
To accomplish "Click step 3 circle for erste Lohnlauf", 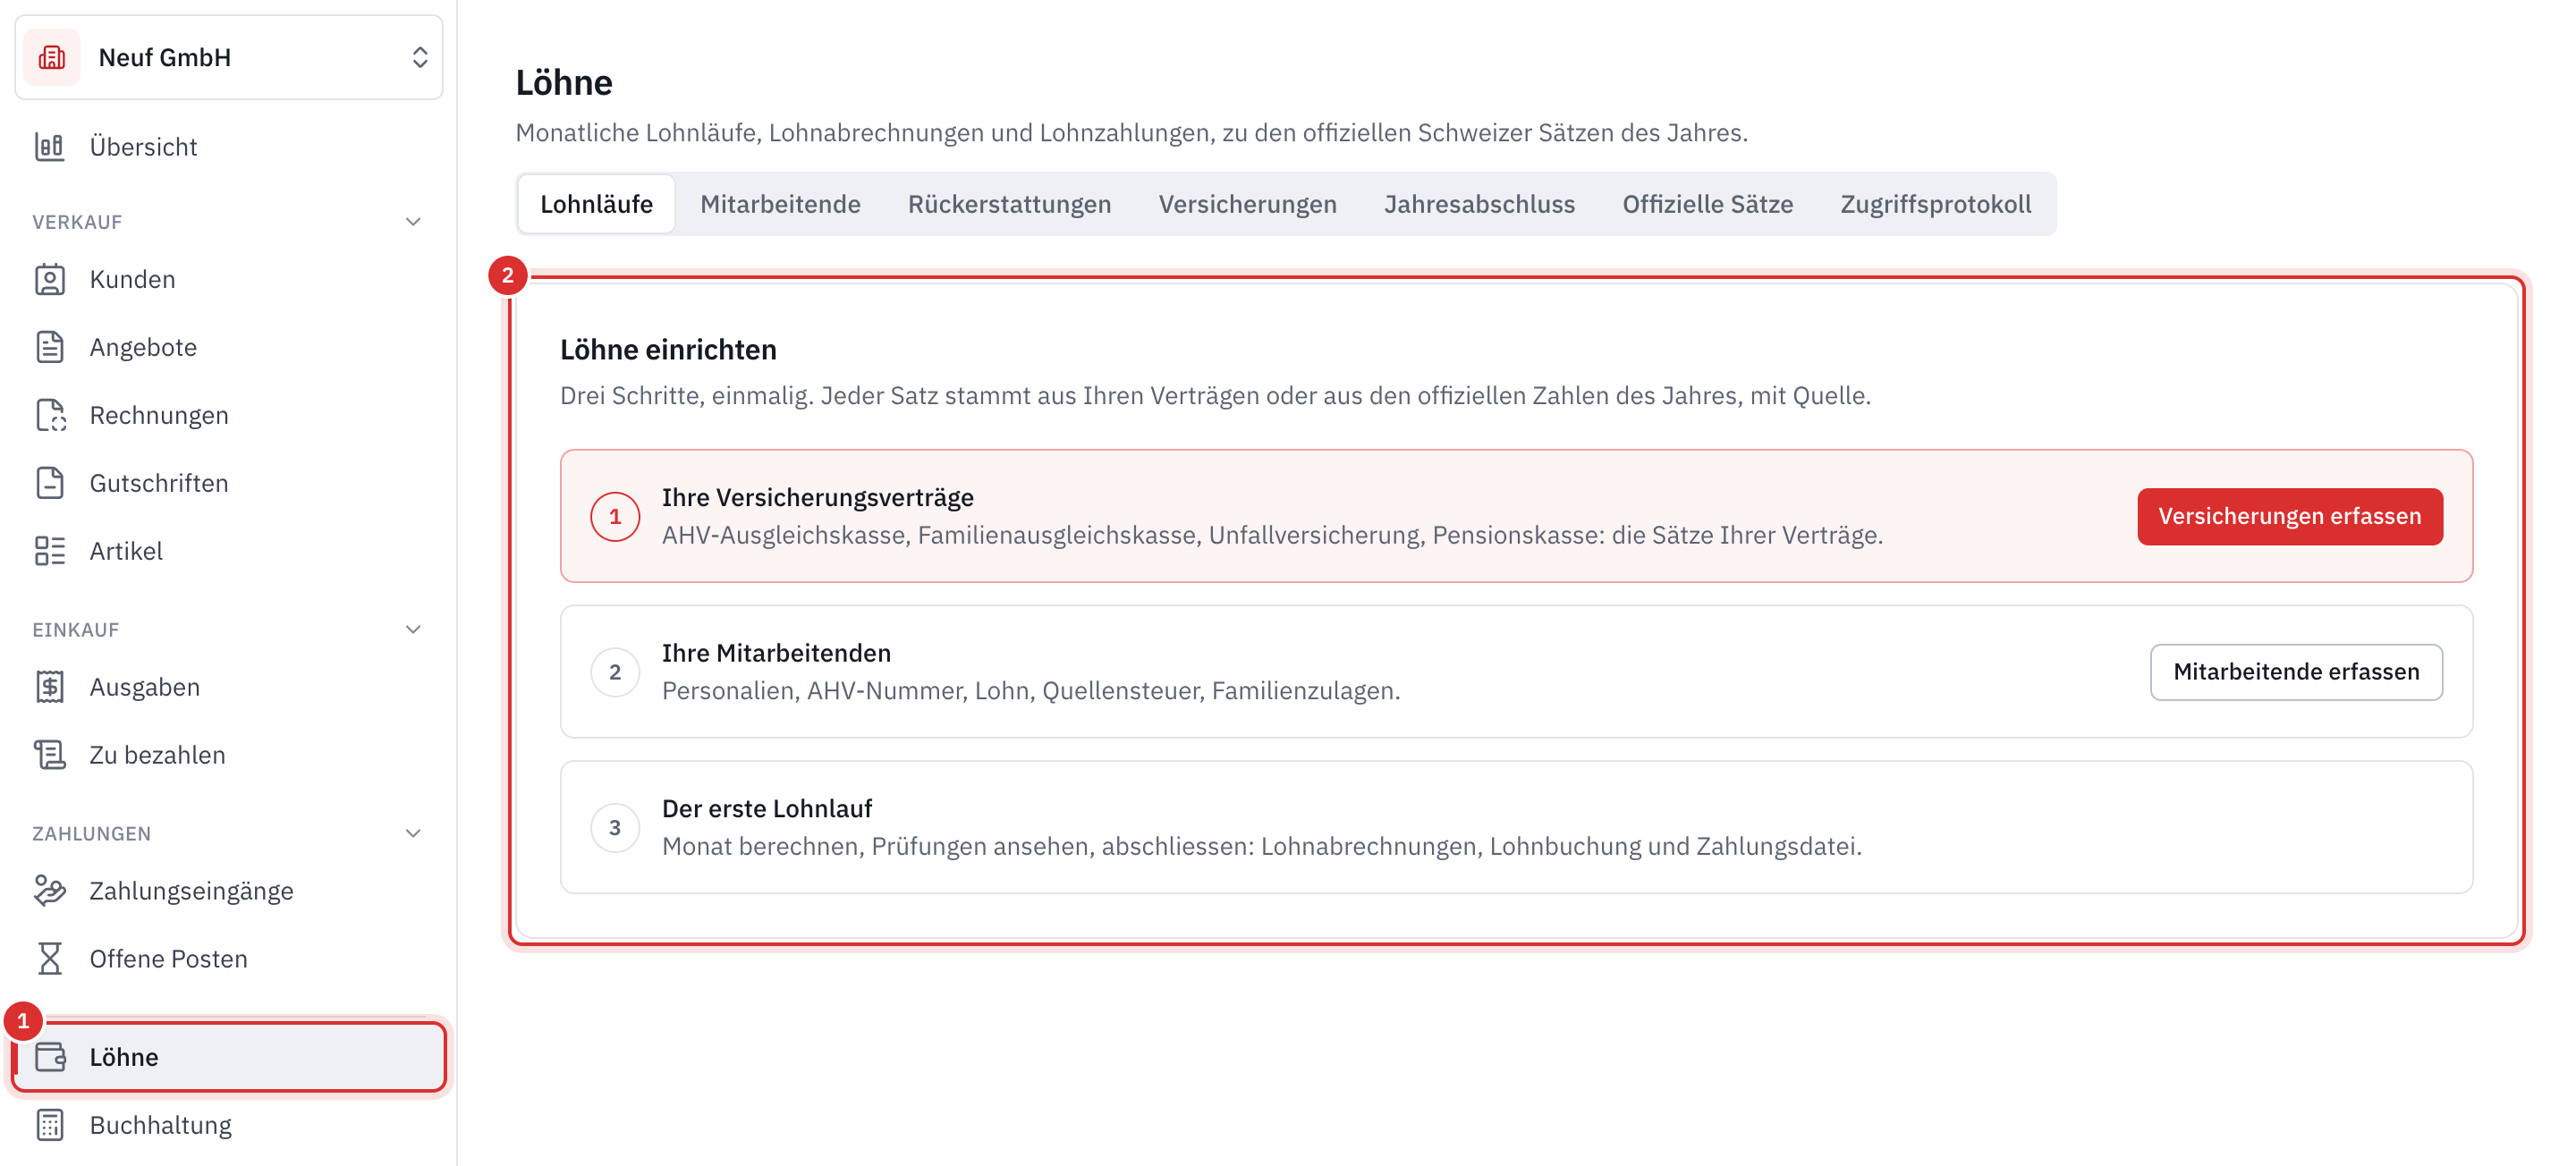I will pos(615,828).
